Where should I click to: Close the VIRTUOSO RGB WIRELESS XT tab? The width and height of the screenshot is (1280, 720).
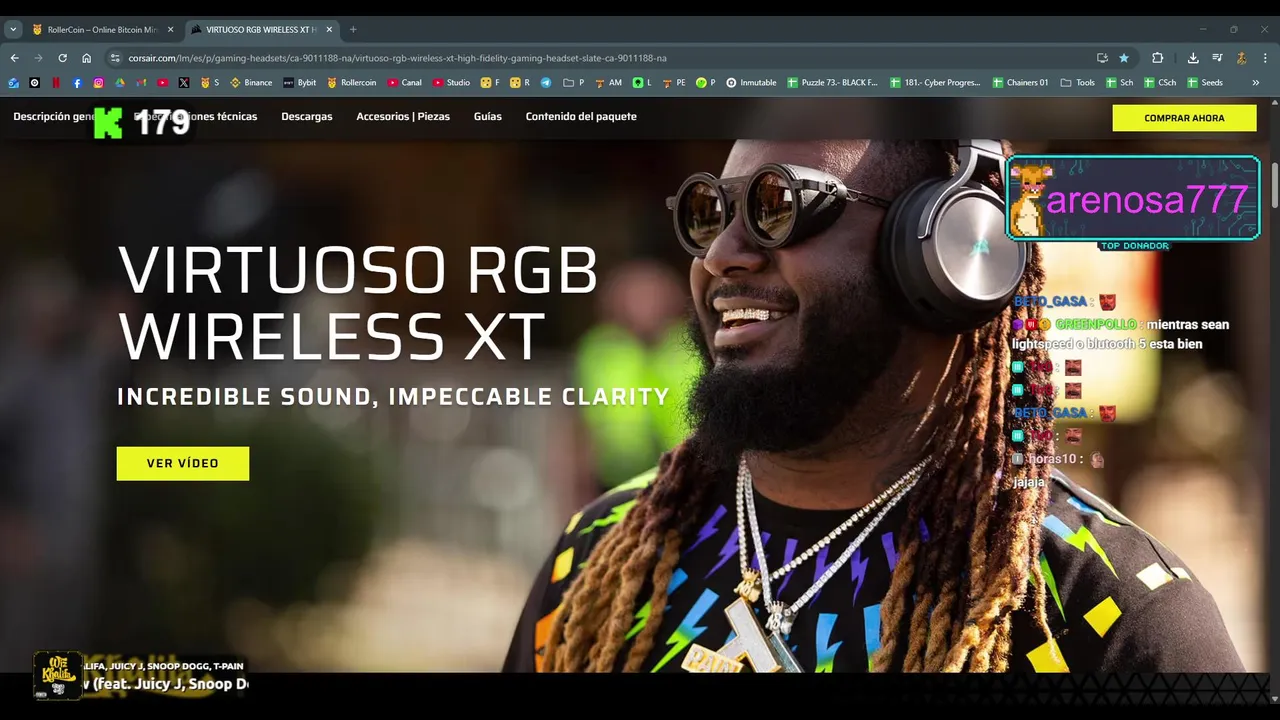[329, 29]
